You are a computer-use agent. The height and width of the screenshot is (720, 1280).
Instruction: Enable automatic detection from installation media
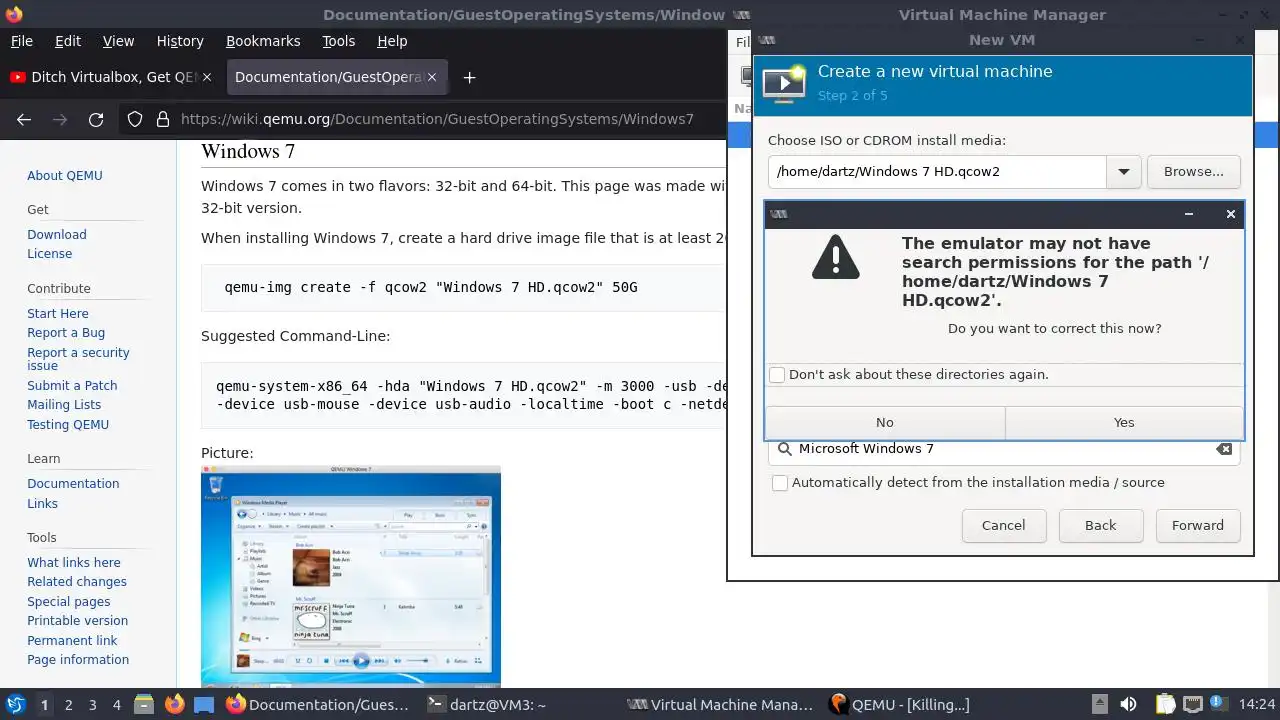point(780,483)
